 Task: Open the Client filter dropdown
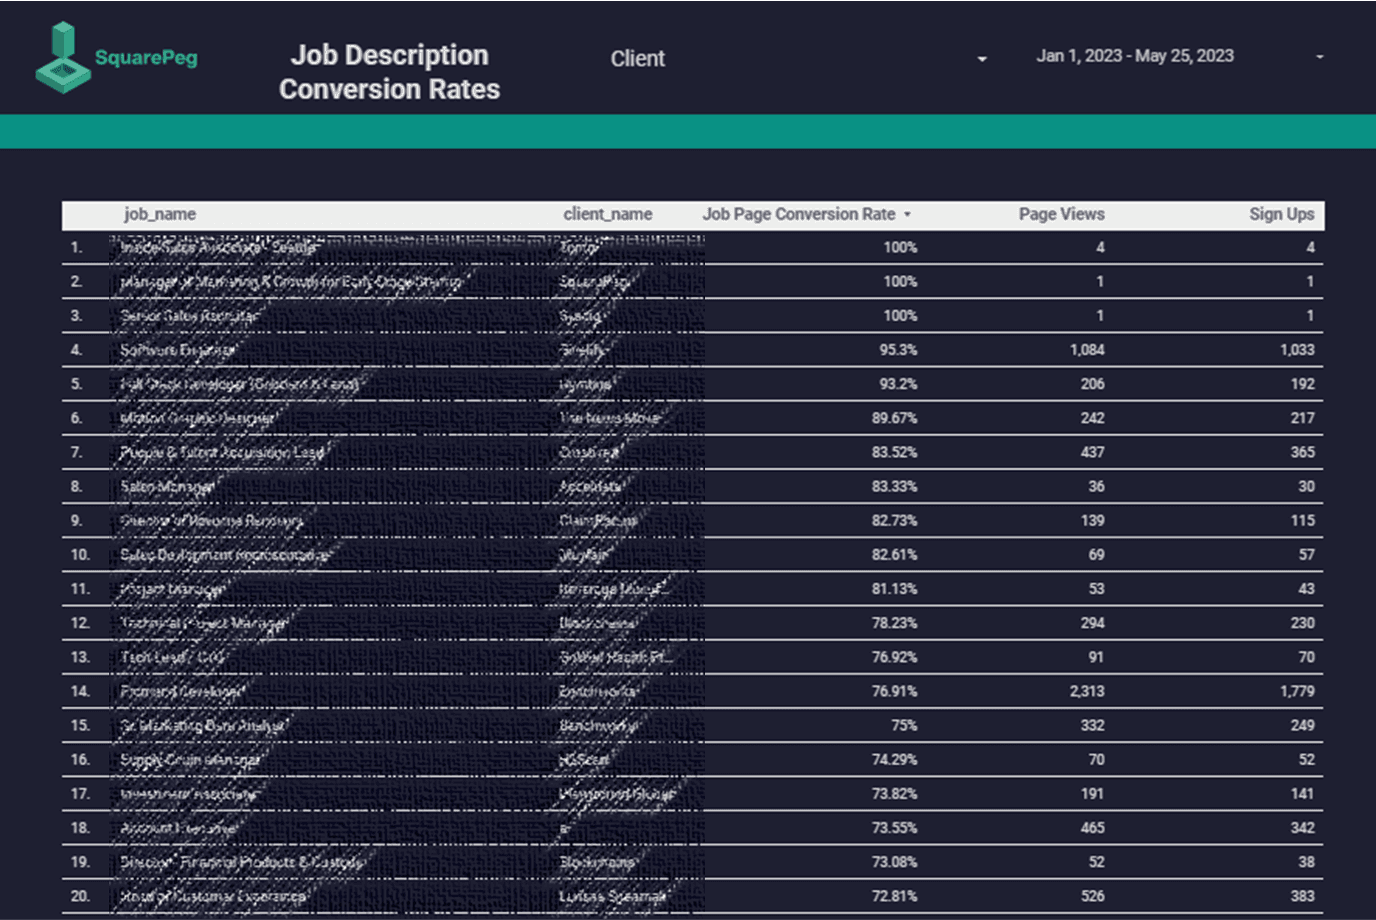[x=797, y=58]
